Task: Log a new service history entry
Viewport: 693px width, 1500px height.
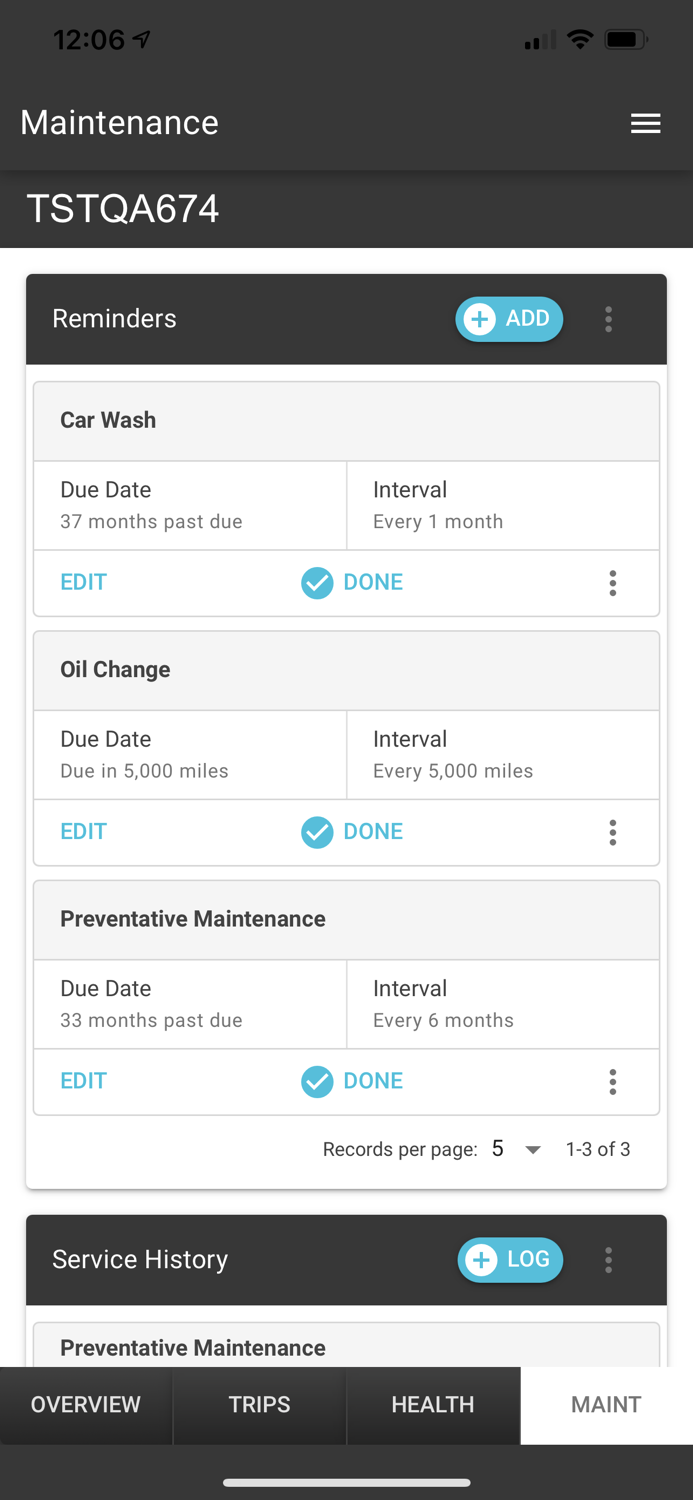Action: point(510,1260)
